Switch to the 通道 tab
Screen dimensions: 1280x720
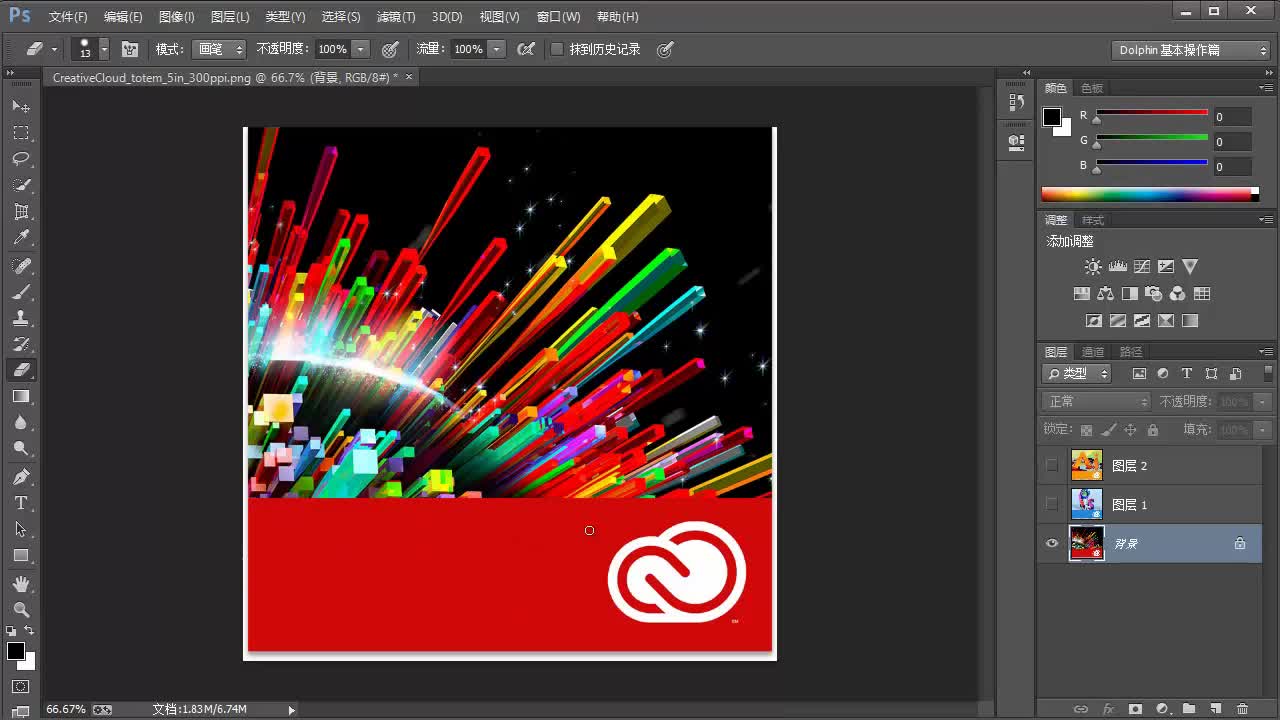1092,351
